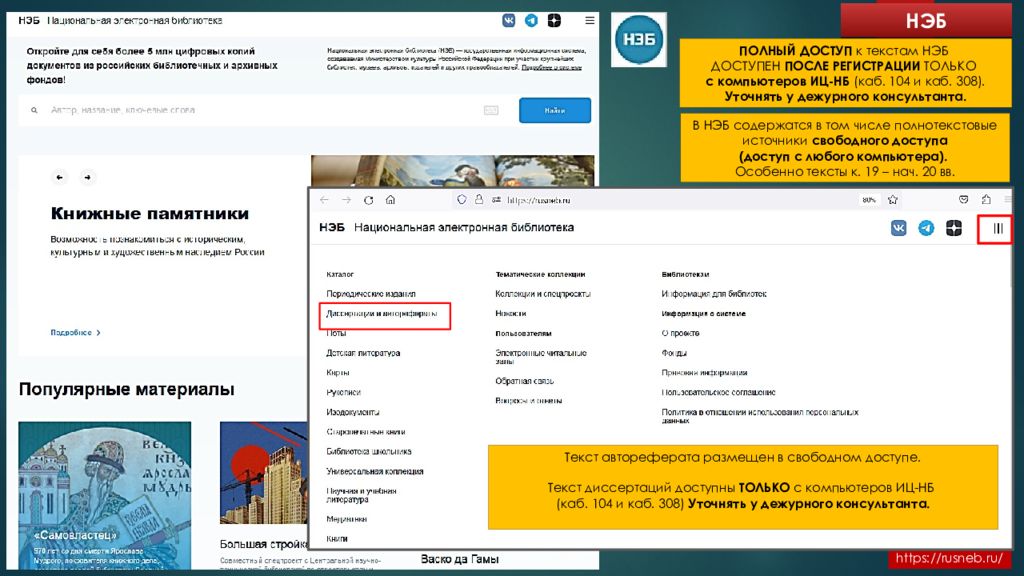The width and height of the screenshot is (1024, 576).
Task: Open Универсальная коллекция in the menu
Action: point(375,471)
